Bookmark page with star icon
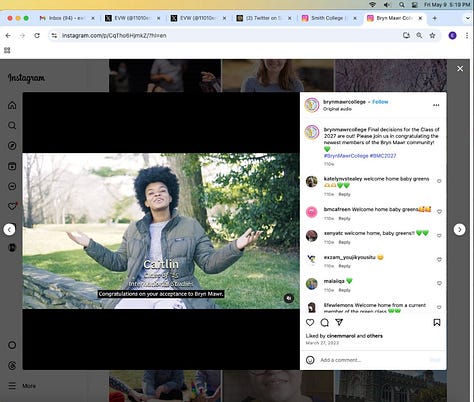The image size is (474, 402). point(432,35)
